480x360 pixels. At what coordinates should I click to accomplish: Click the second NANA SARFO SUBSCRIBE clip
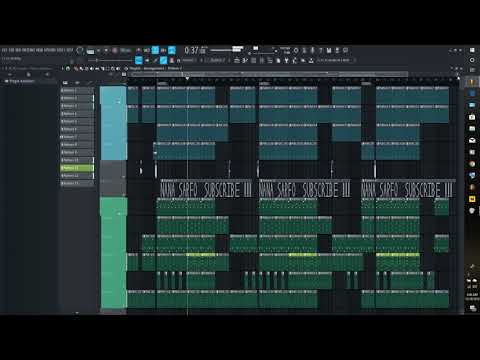305,189
